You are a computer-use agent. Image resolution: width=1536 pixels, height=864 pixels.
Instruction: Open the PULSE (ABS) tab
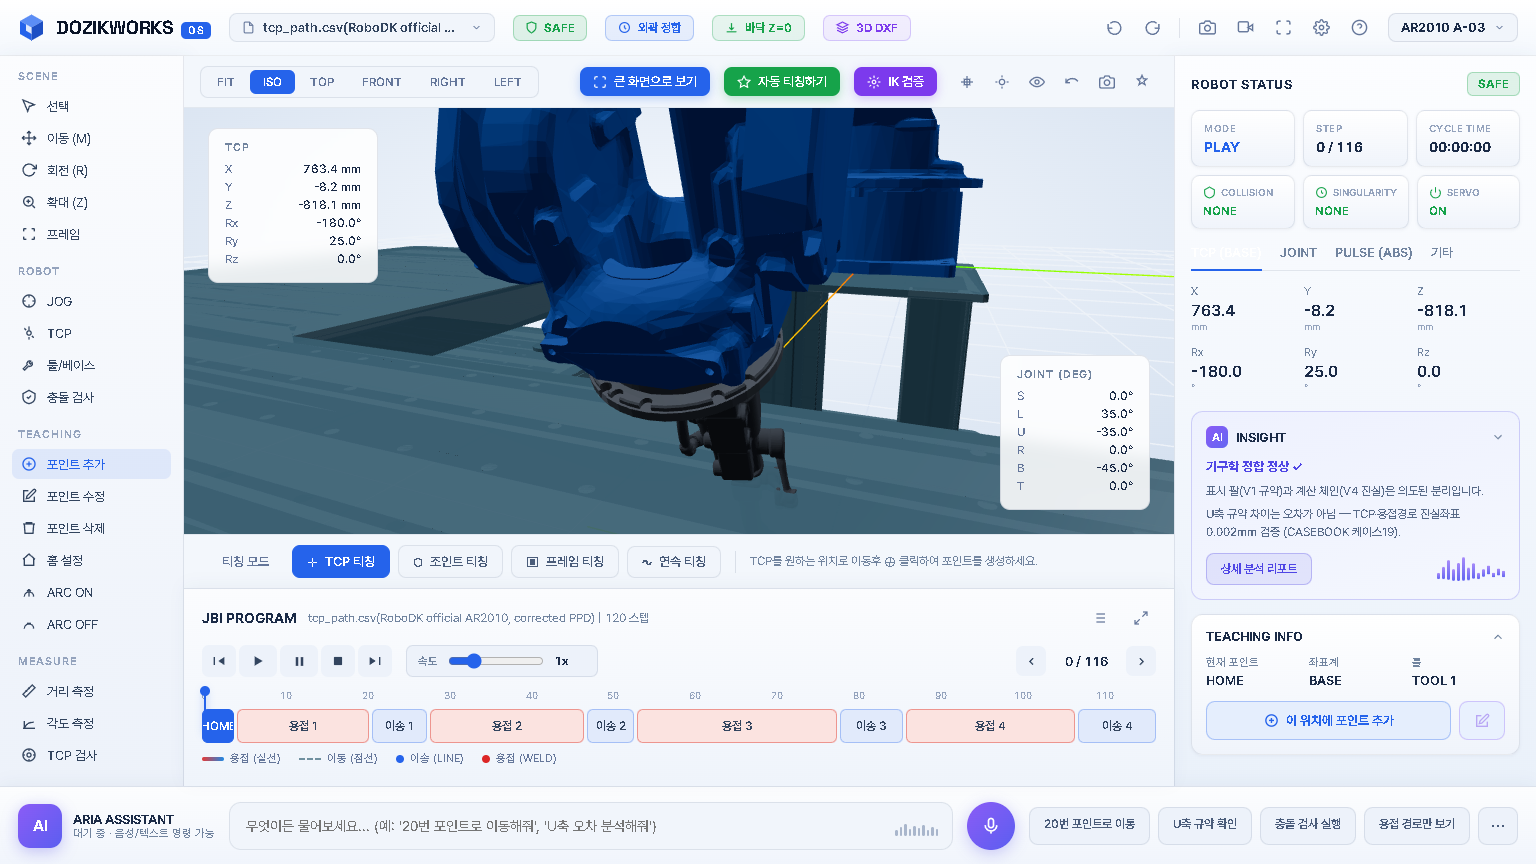[1374, 253]
